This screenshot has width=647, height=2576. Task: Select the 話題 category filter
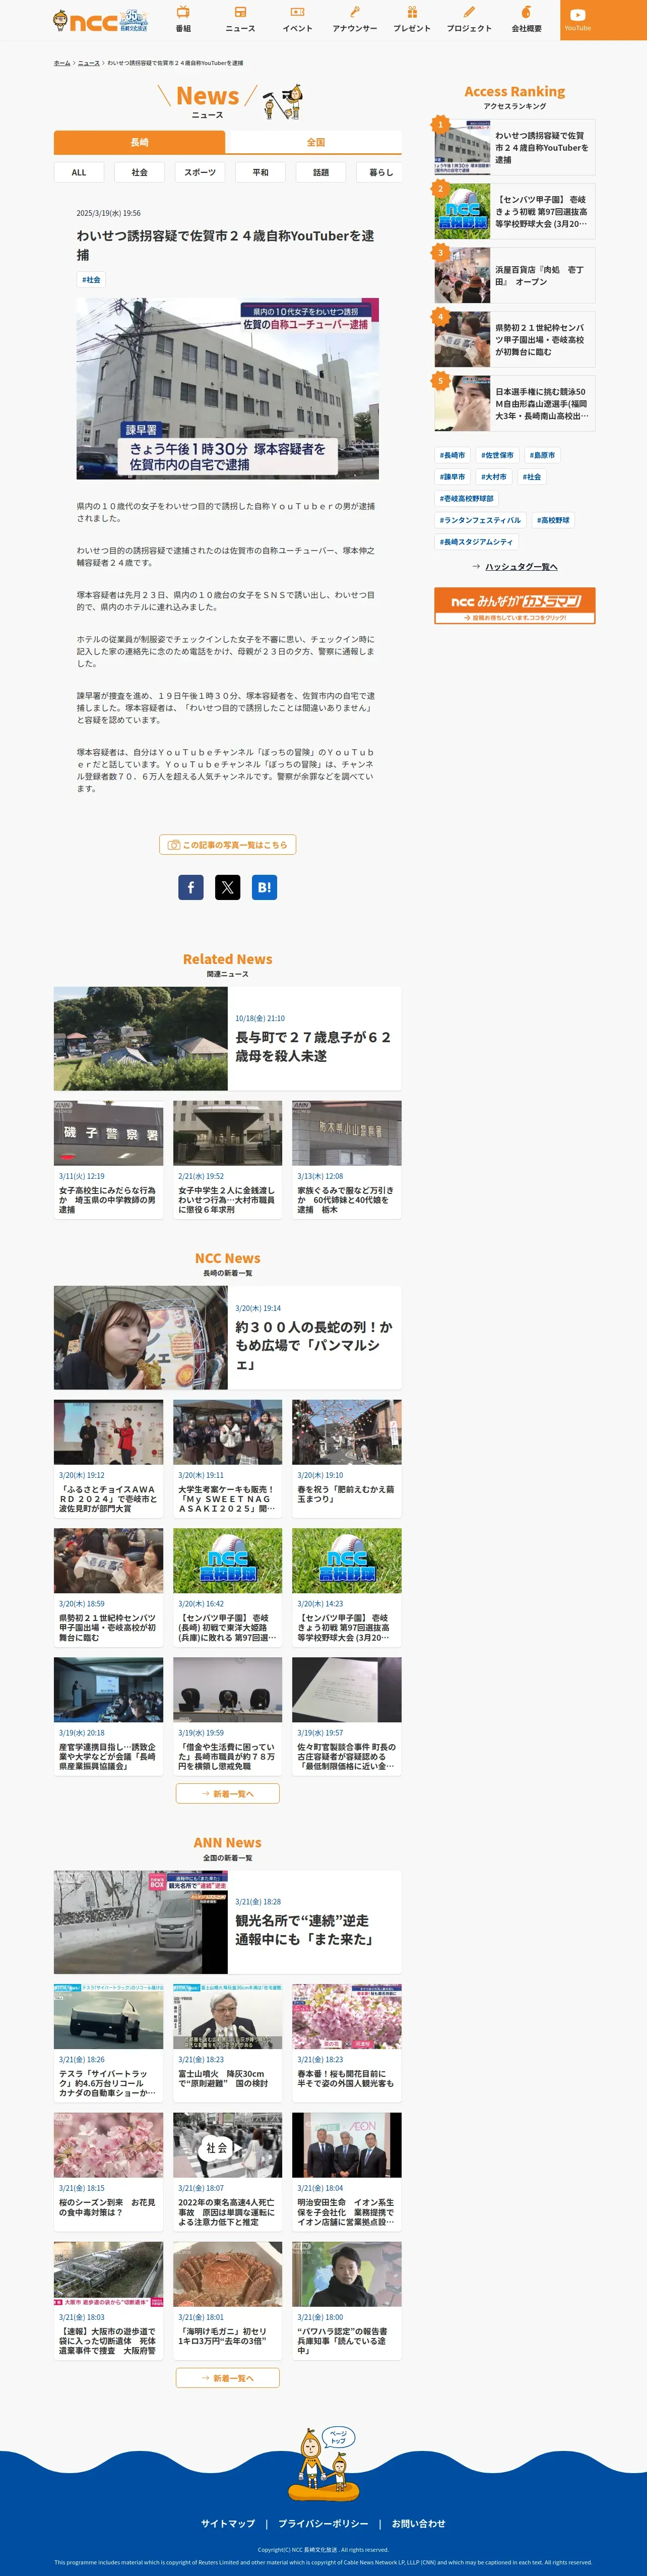pos(321,172)
